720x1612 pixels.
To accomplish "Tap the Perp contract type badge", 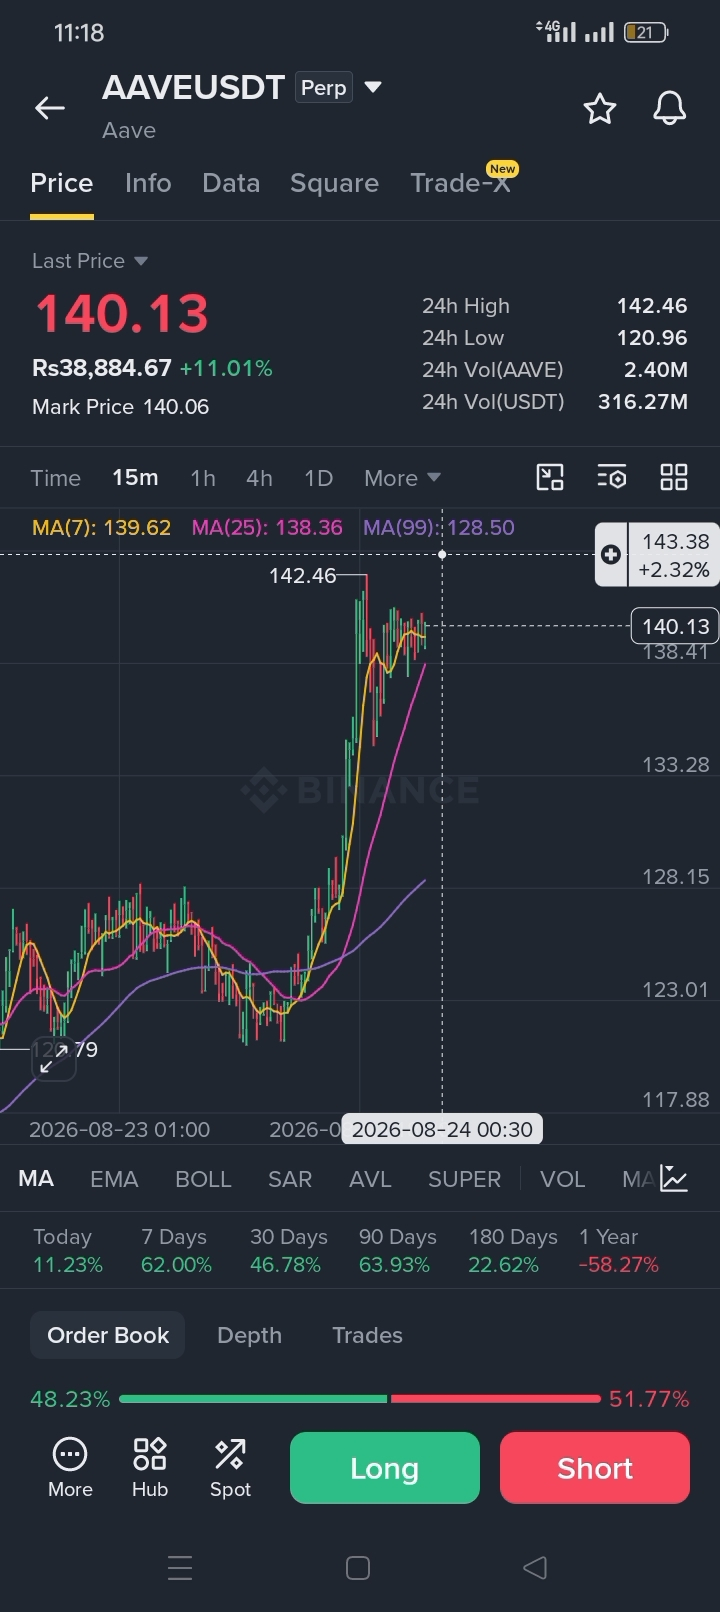I will 324,88.
